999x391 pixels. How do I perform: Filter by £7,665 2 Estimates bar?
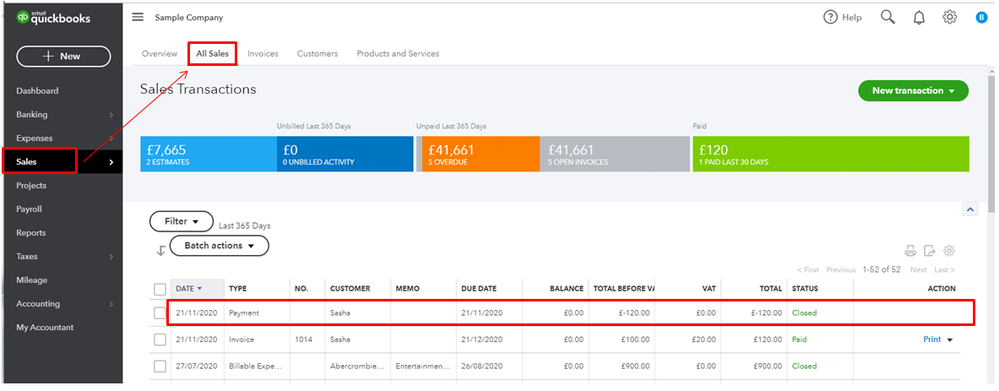click(x=208, y=154)
